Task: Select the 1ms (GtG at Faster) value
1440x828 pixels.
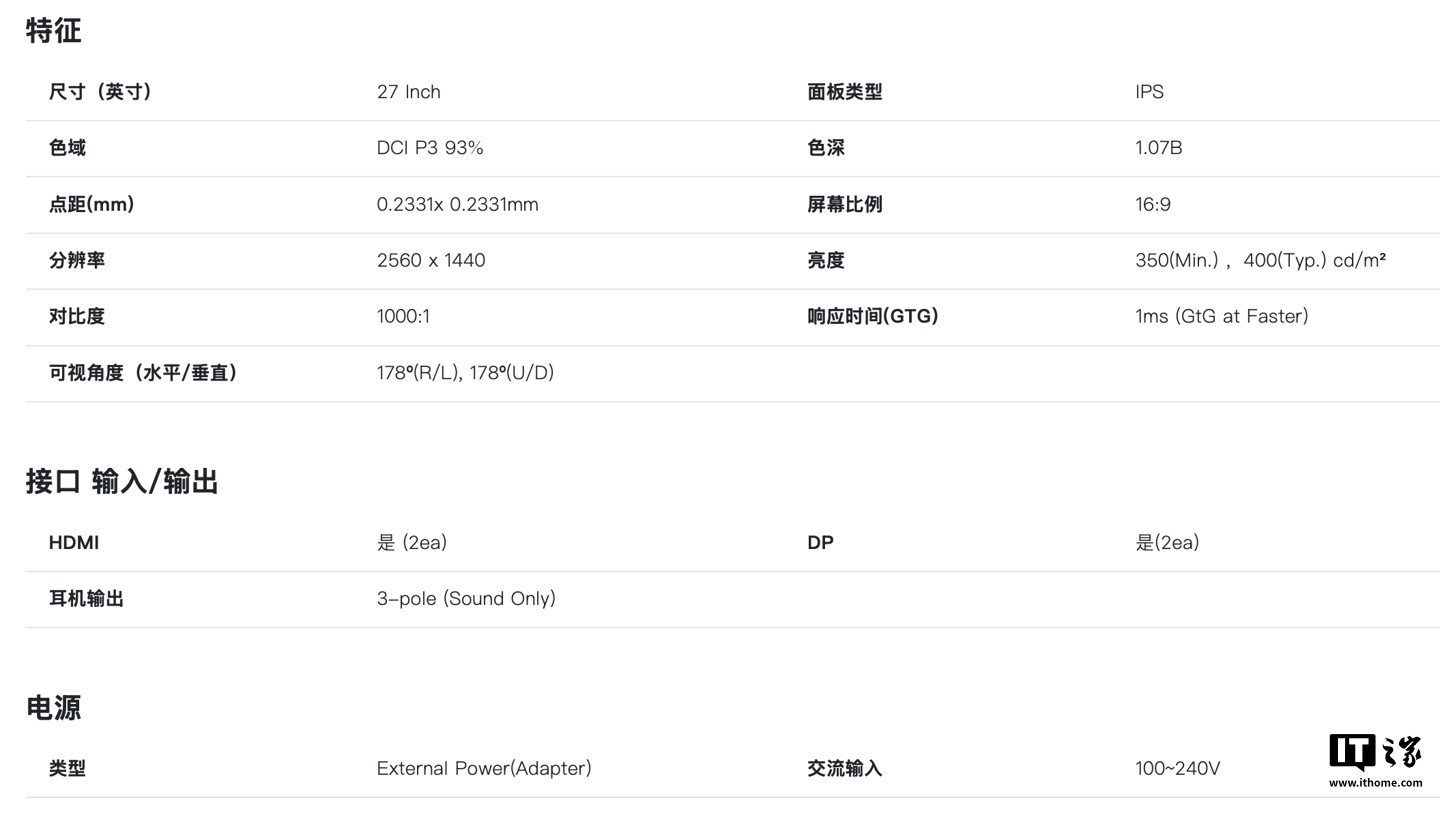Action: (1221, 316)
